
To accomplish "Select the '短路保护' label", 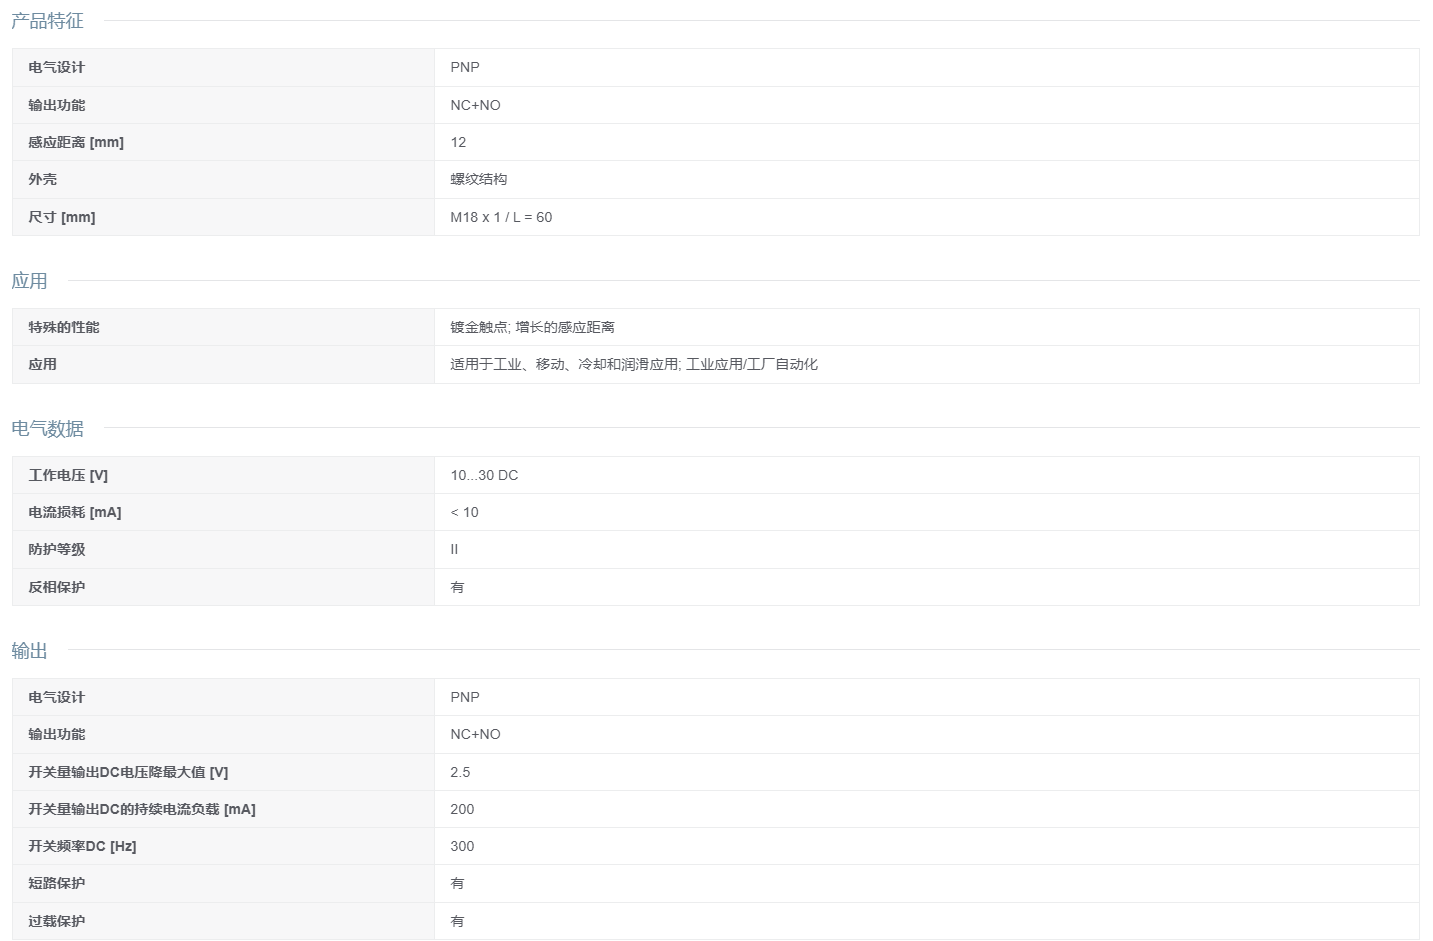I will 57,883.
